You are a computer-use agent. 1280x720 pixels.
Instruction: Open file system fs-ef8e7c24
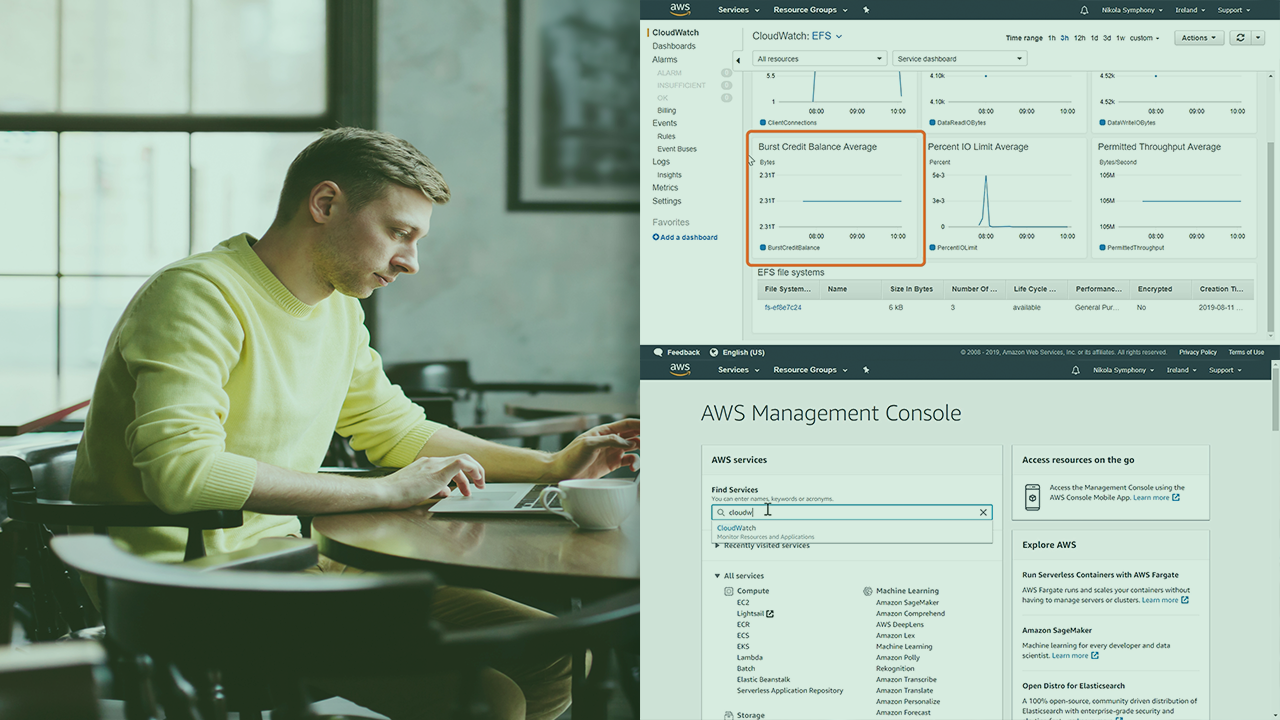click(x=782, y=307)
